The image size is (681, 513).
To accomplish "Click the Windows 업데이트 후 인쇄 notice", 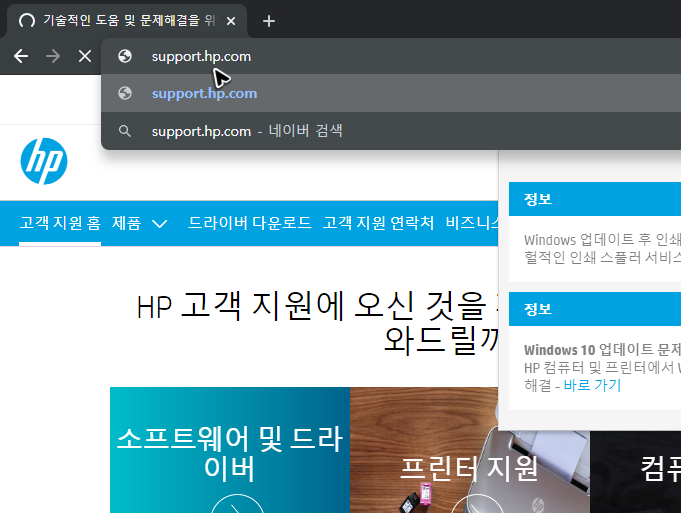I will 602,248.
